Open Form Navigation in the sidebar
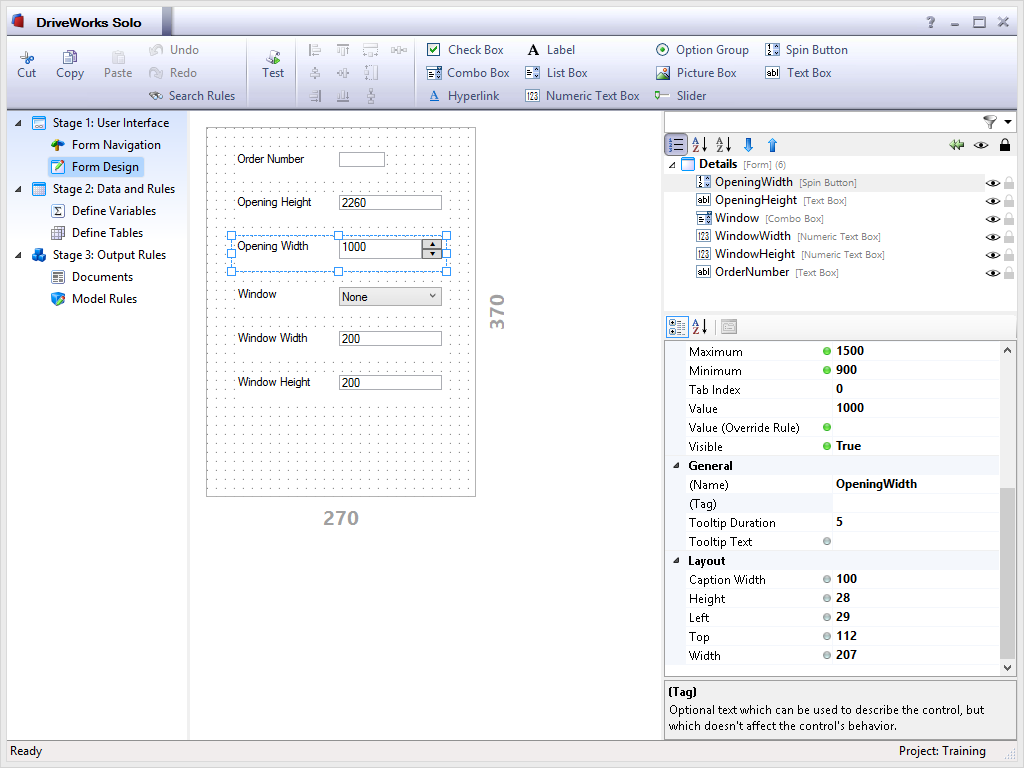 [115, 145]
